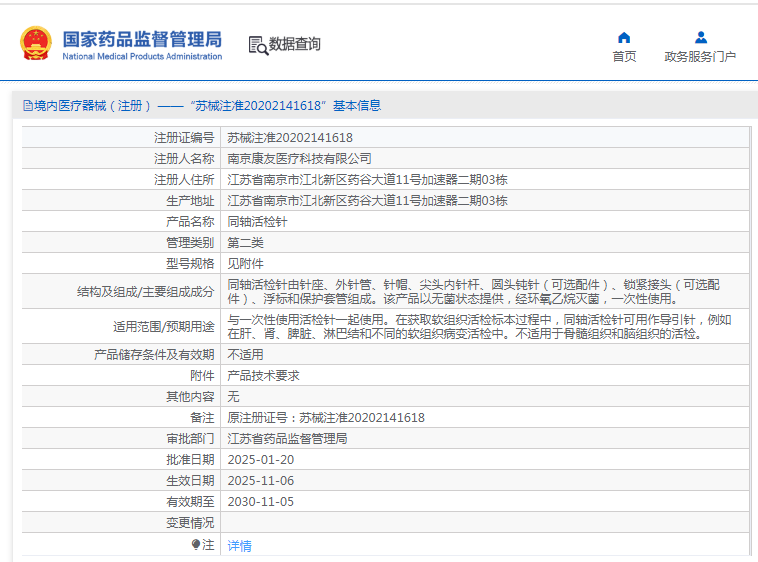This screenshot has height=562, width=758.
Task: Click expiry date value 2030-11-05
Action: [260, 502]
